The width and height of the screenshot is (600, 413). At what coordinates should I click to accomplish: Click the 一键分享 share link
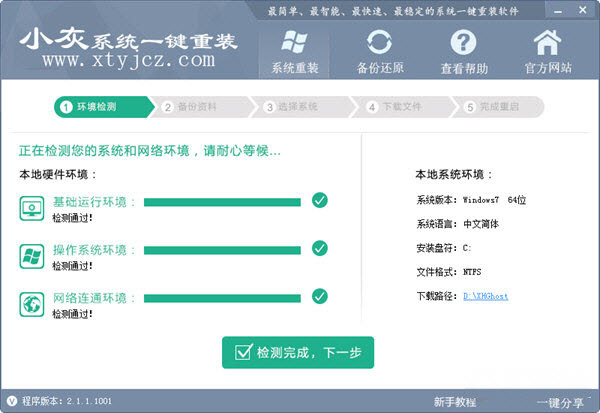(560, 403)
